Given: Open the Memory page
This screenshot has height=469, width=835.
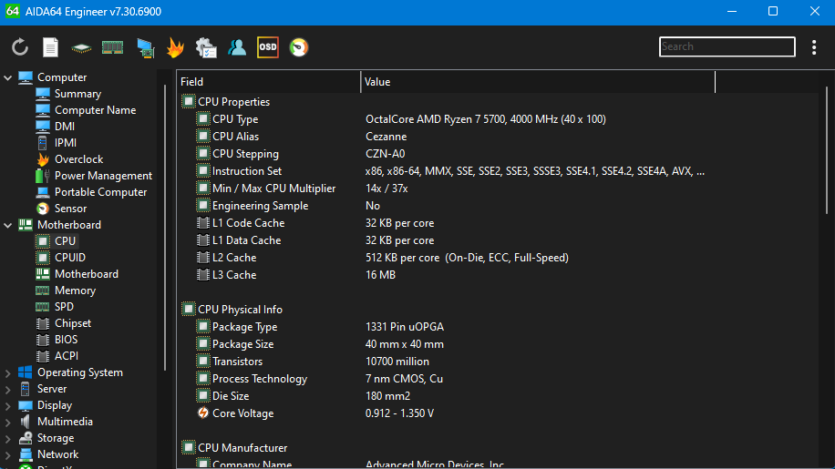Looking at the screenshot, I should 75,291.
